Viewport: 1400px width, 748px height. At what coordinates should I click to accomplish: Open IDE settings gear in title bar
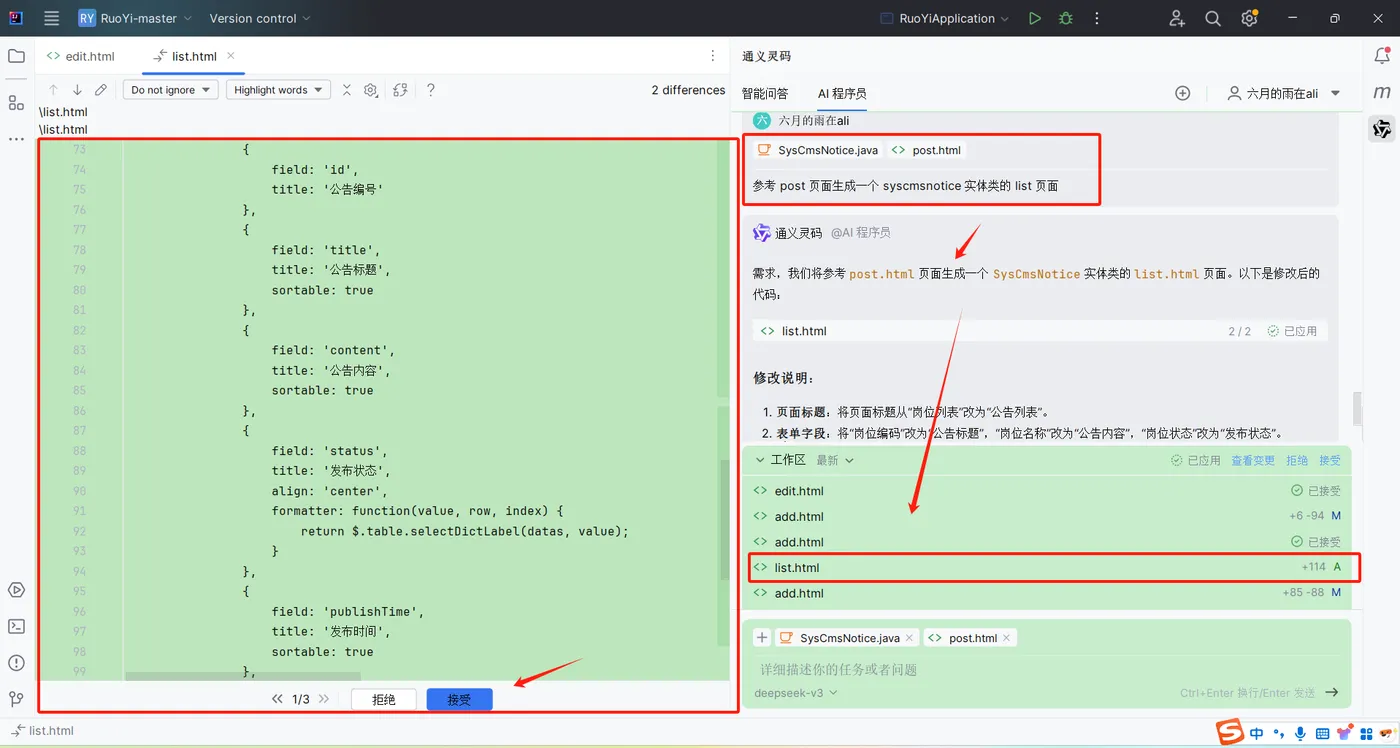point(1249,18)
